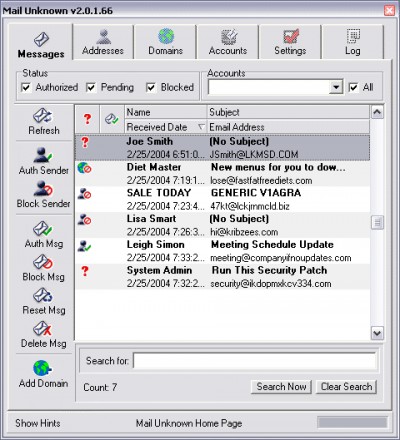Click the scroll down arrow of message list
Viewport: 400px width, 440px height.
(377, 333)
